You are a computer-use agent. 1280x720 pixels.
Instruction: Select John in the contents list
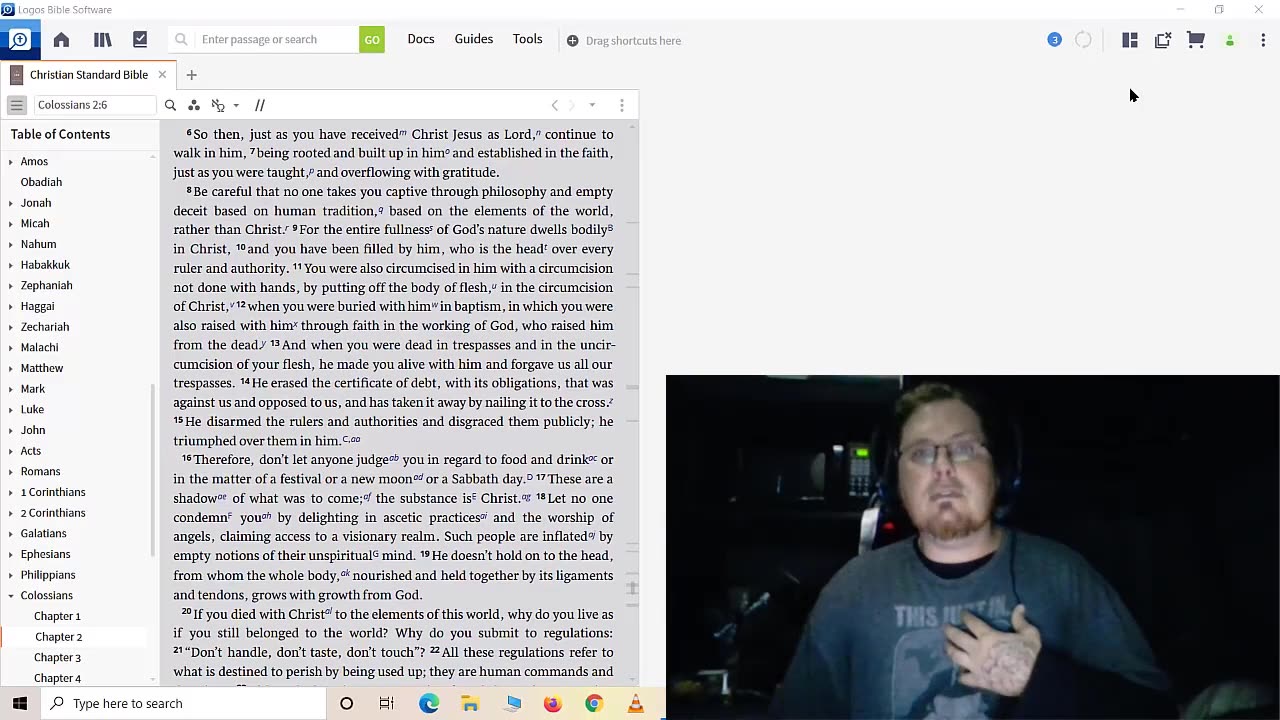[x=33, y=430]
